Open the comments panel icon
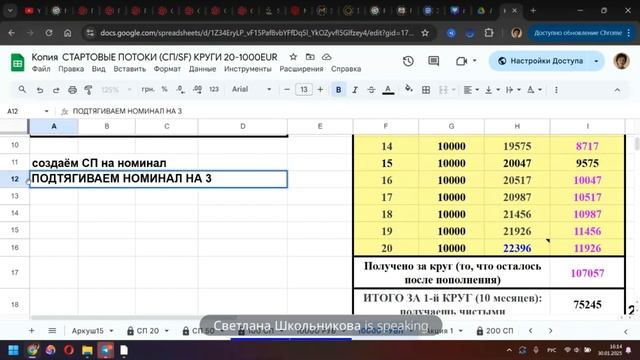The width and height of the screenshot is (640, 360). pyautogui.click(x=433, y=61)
